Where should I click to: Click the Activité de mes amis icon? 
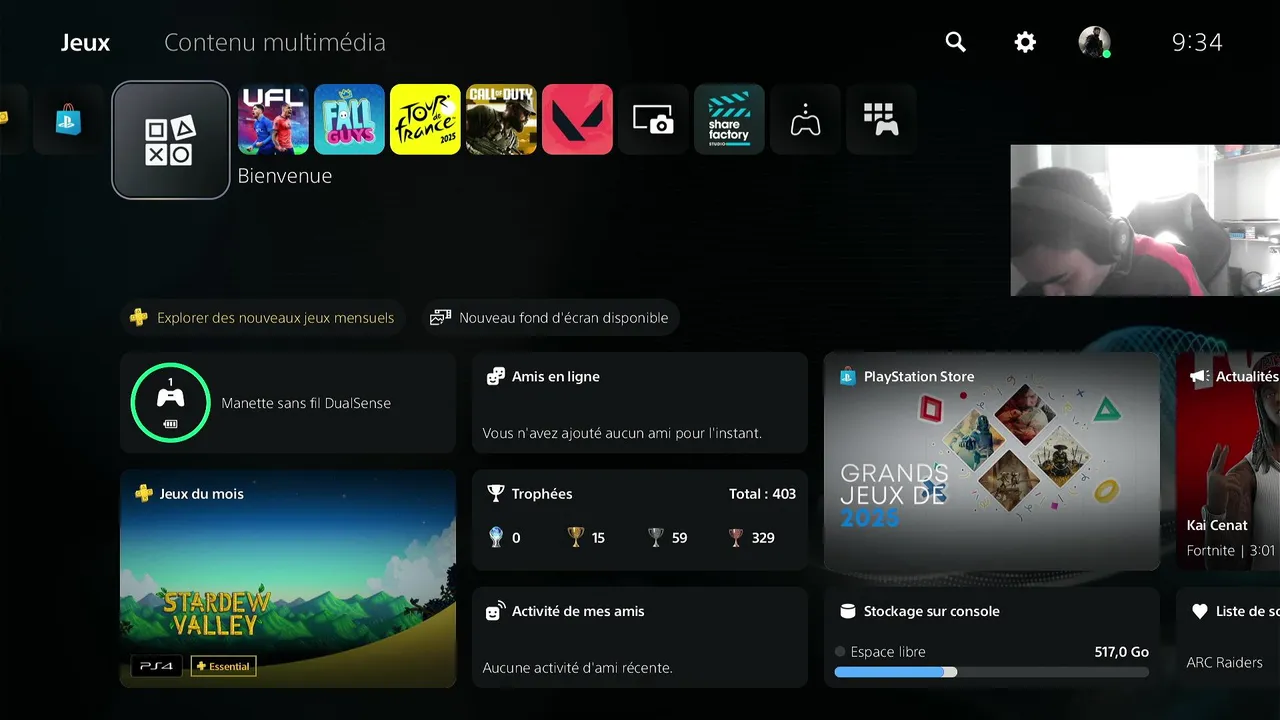(x=495, y=611)
